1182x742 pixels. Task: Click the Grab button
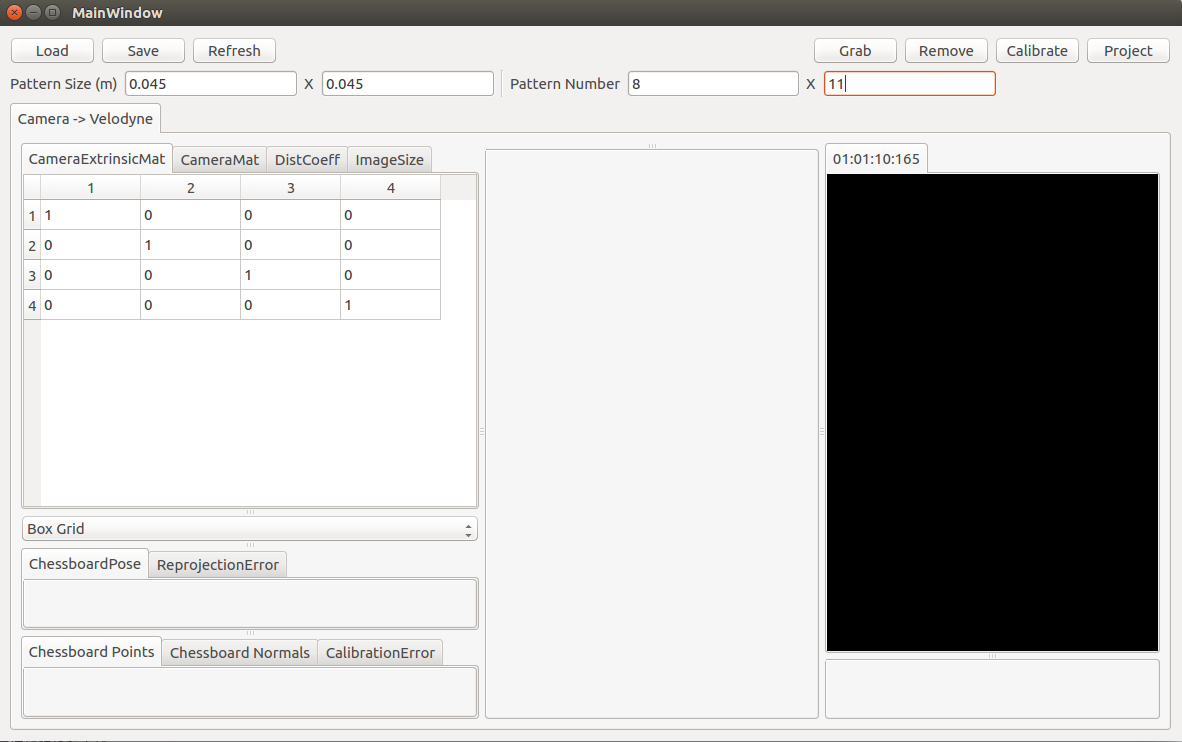coord(855,50)
